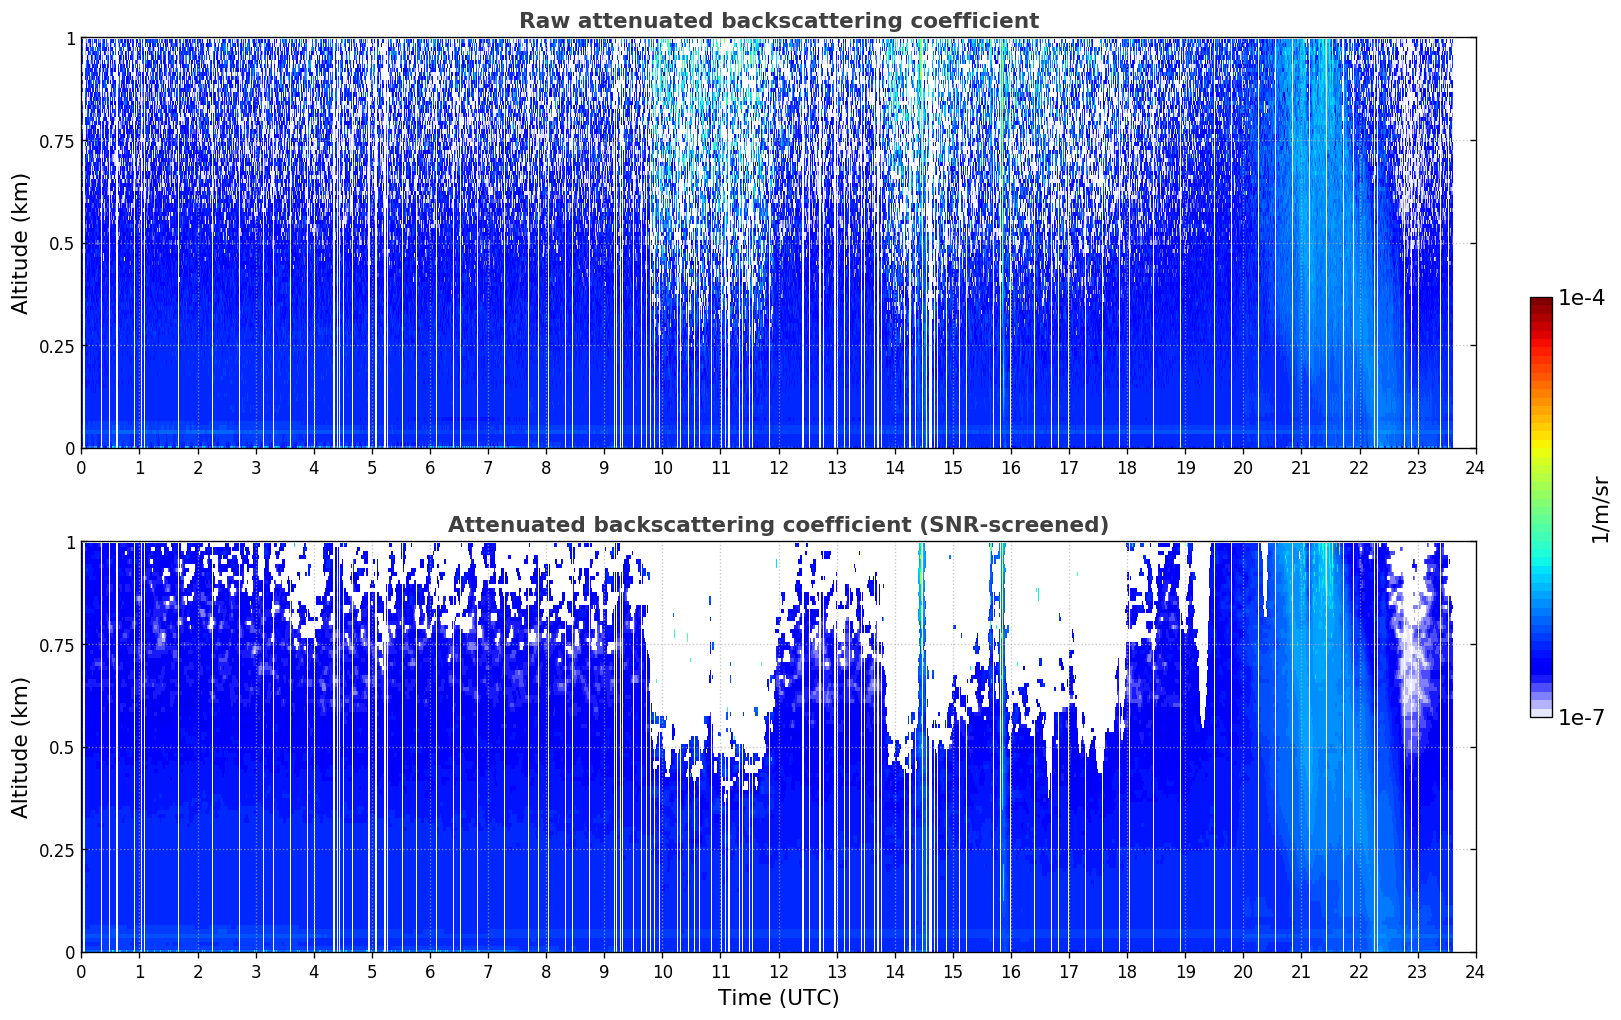
Task: Click the "0.25" altitude tick of the SNR-screened plot
Action: (x=58, y=850)
